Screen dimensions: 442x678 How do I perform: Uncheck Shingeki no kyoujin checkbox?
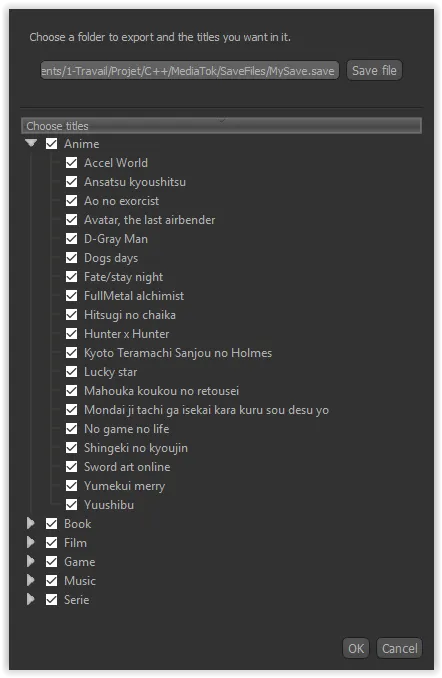tap(71, 448)
